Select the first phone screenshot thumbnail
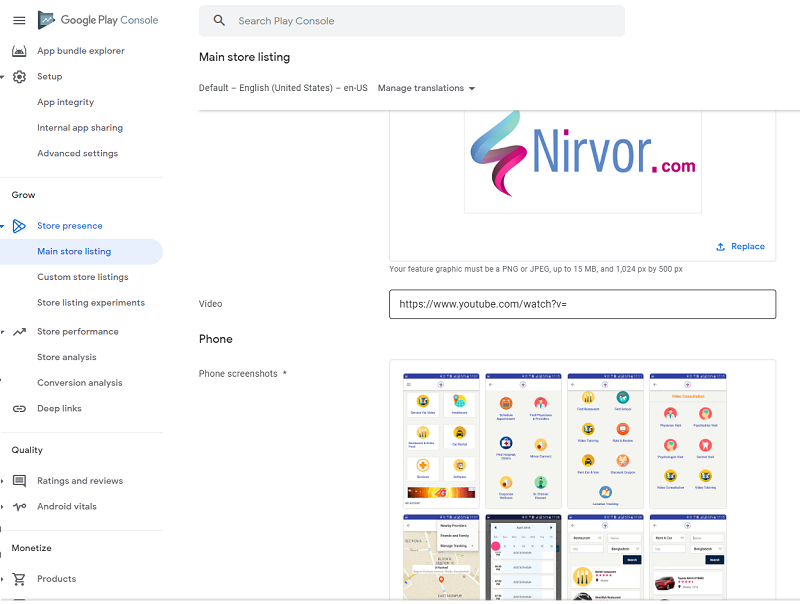800x604 pixels. point(440,441)
